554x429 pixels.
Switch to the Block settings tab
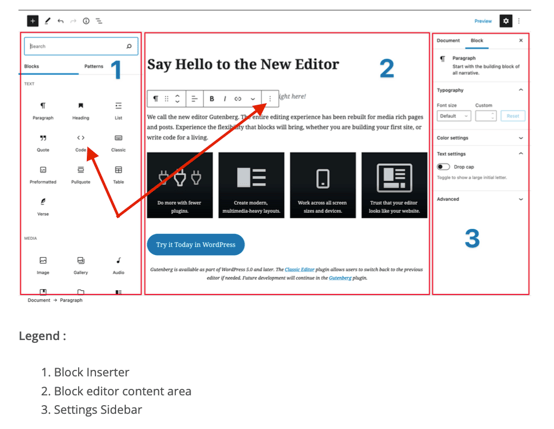click(477, 41)
